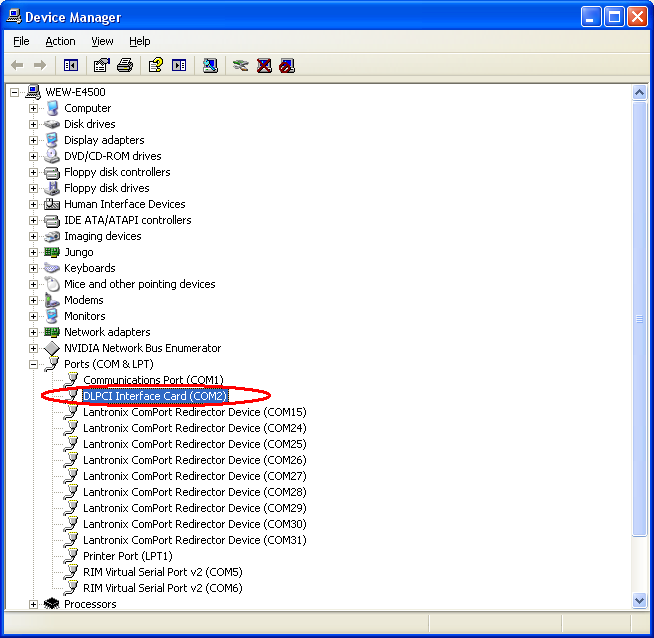654x638 pixels.
Task: Select RIM Virtual Serial Port v2 (COM5)
Action: point(162,572)
